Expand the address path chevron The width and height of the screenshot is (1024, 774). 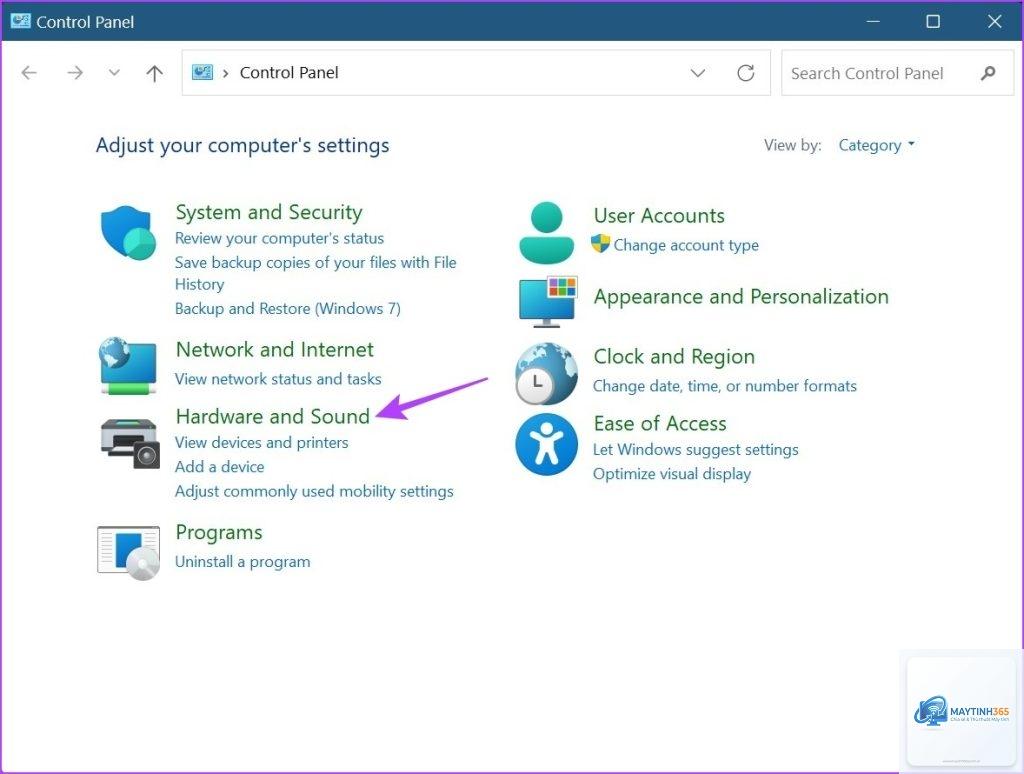click(x=225, y=73)
